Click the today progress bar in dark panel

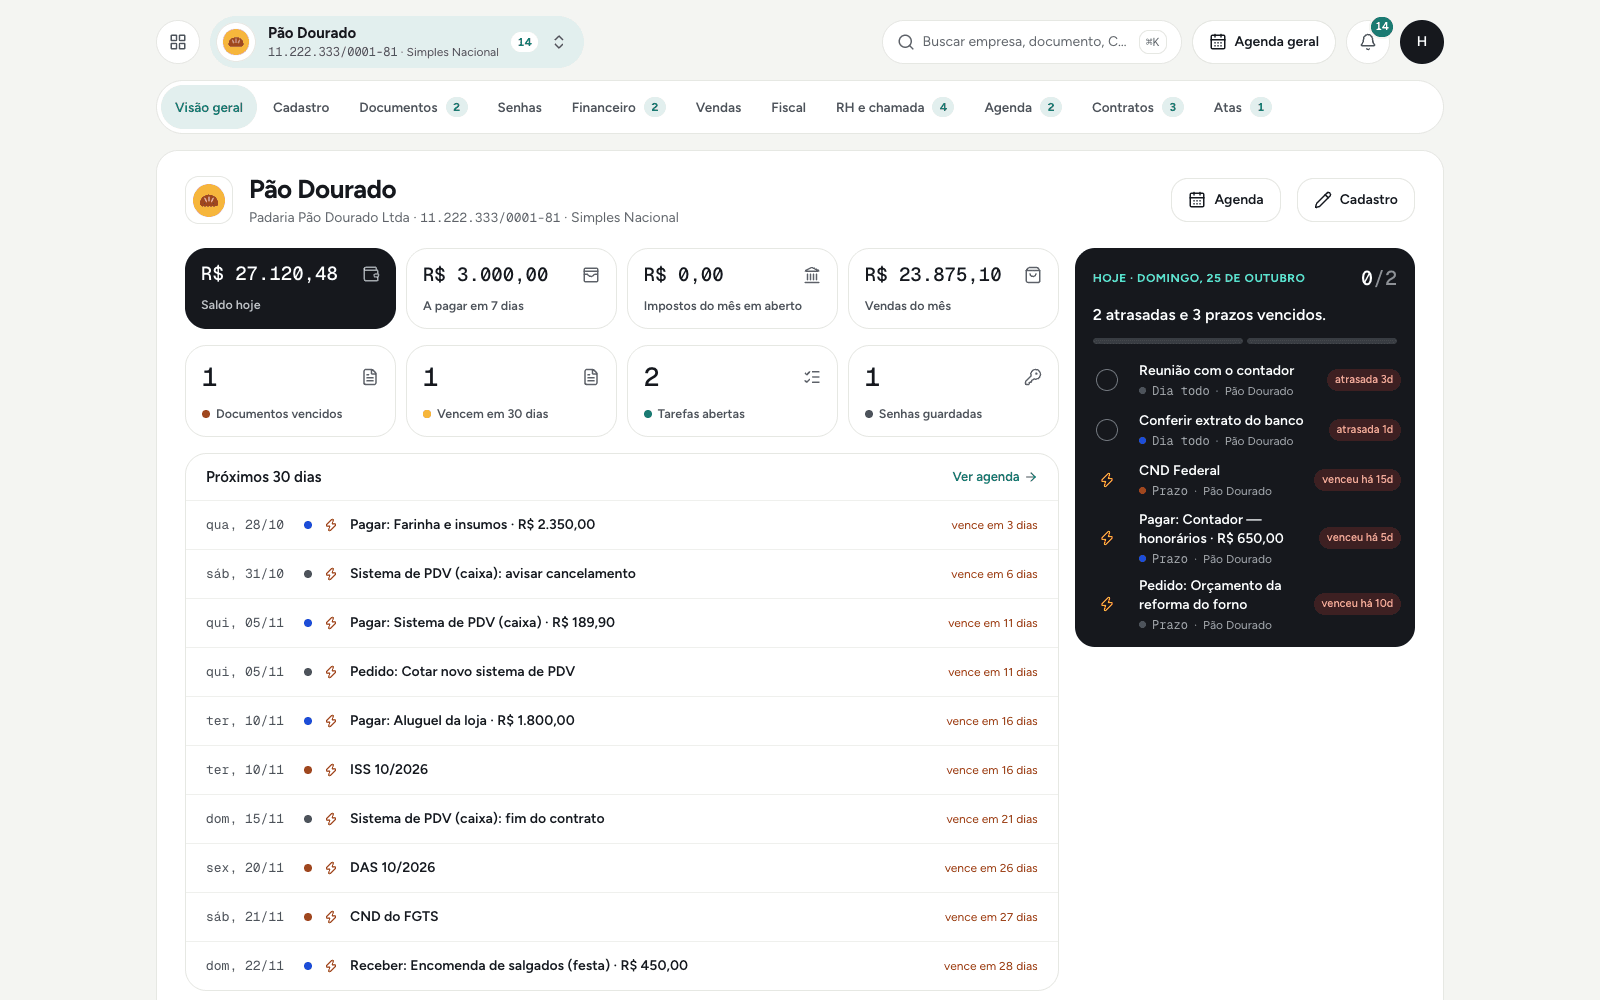(x=1245, y=341)
